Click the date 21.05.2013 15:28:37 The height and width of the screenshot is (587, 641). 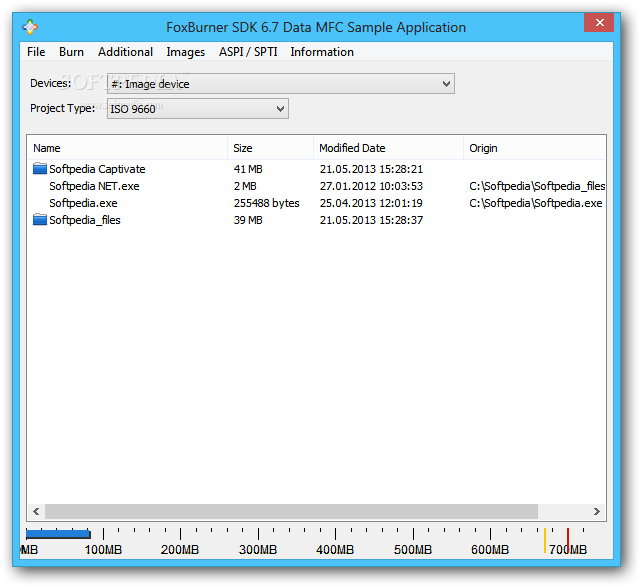371,220
